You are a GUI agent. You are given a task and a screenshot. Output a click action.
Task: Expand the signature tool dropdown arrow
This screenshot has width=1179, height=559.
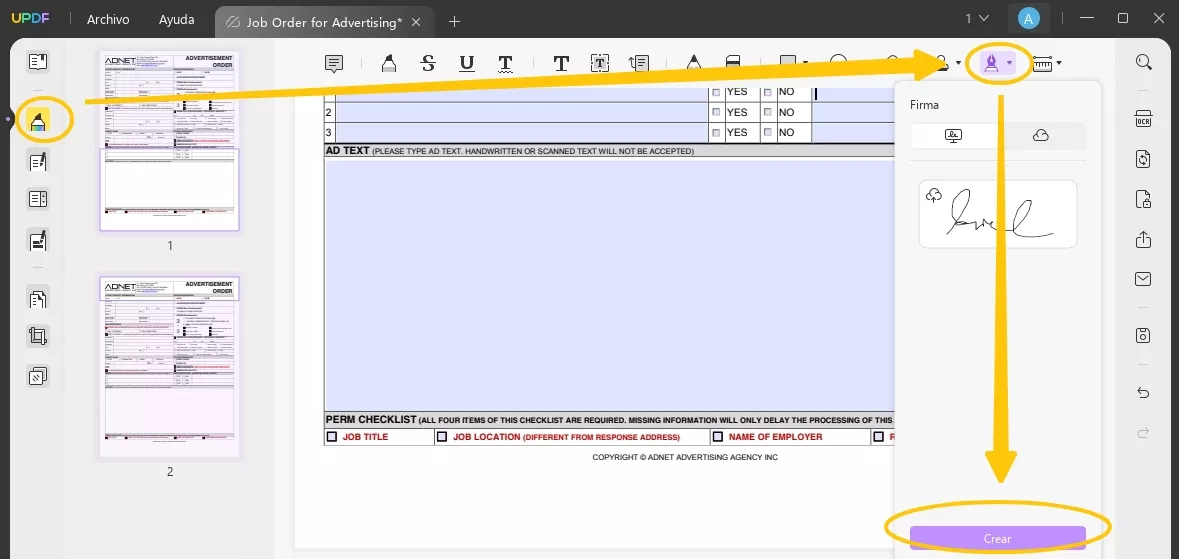(x=1010, y=63)
